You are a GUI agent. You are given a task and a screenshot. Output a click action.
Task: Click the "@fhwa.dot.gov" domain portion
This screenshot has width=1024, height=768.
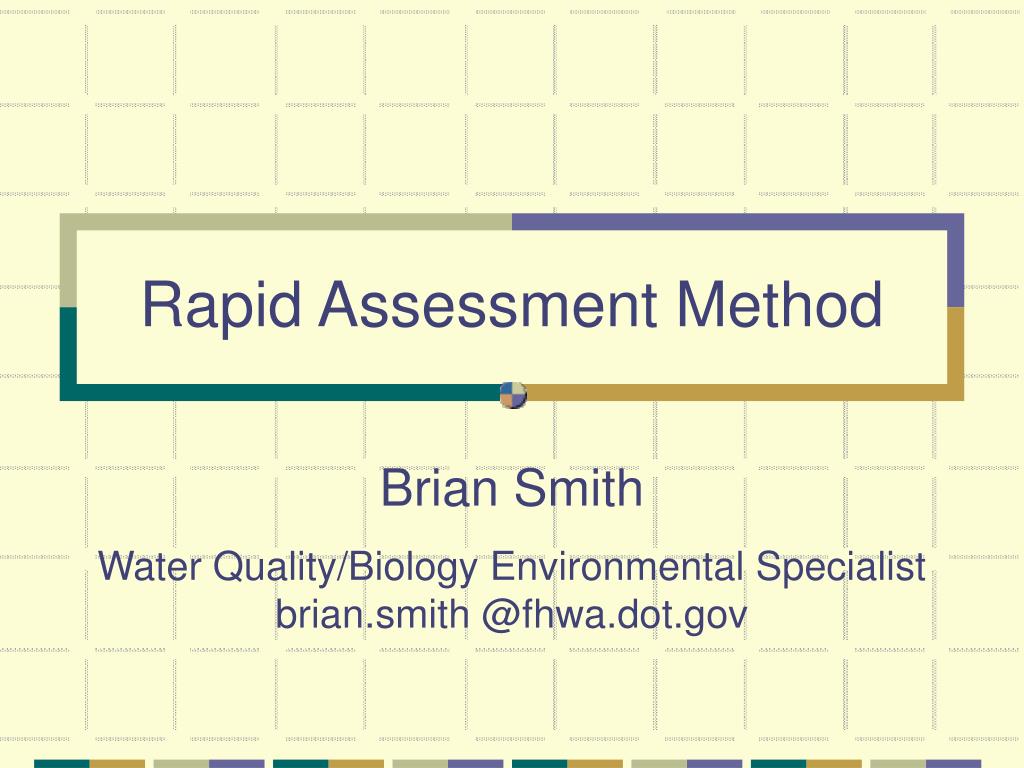[615, 616]
